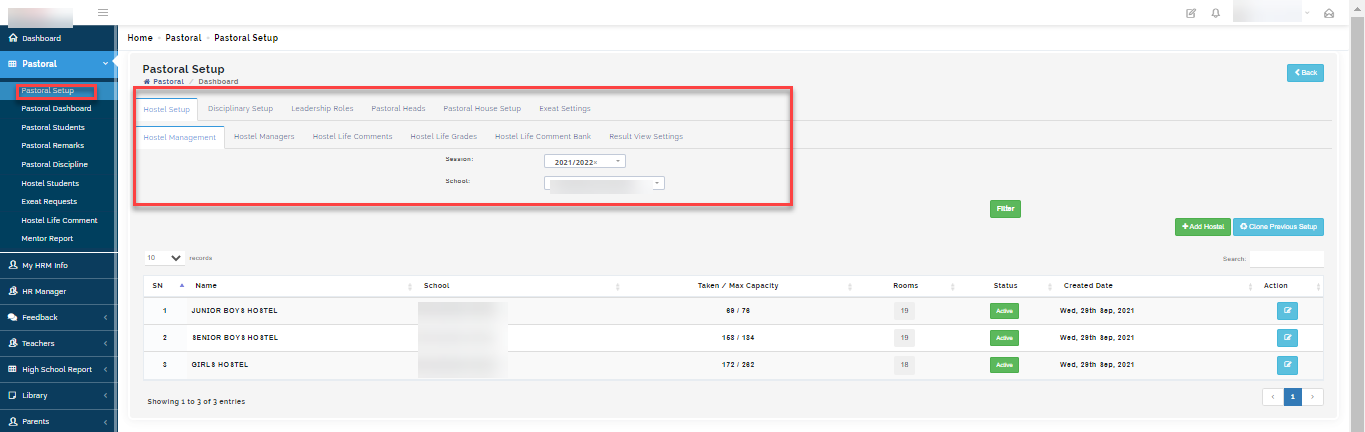The image size is (1365, 432).
Task: Open HR Manager sidebar menu
Action: (59, 291)
